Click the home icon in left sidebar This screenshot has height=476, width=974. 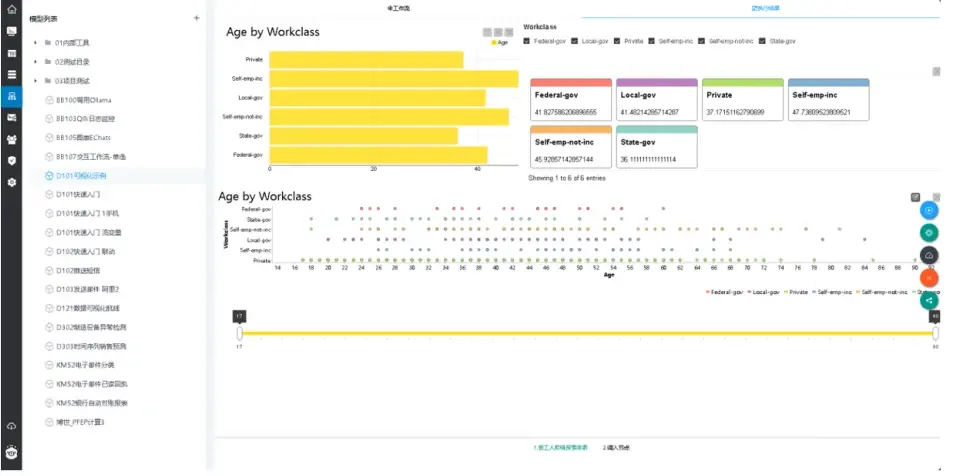point(11,10)
